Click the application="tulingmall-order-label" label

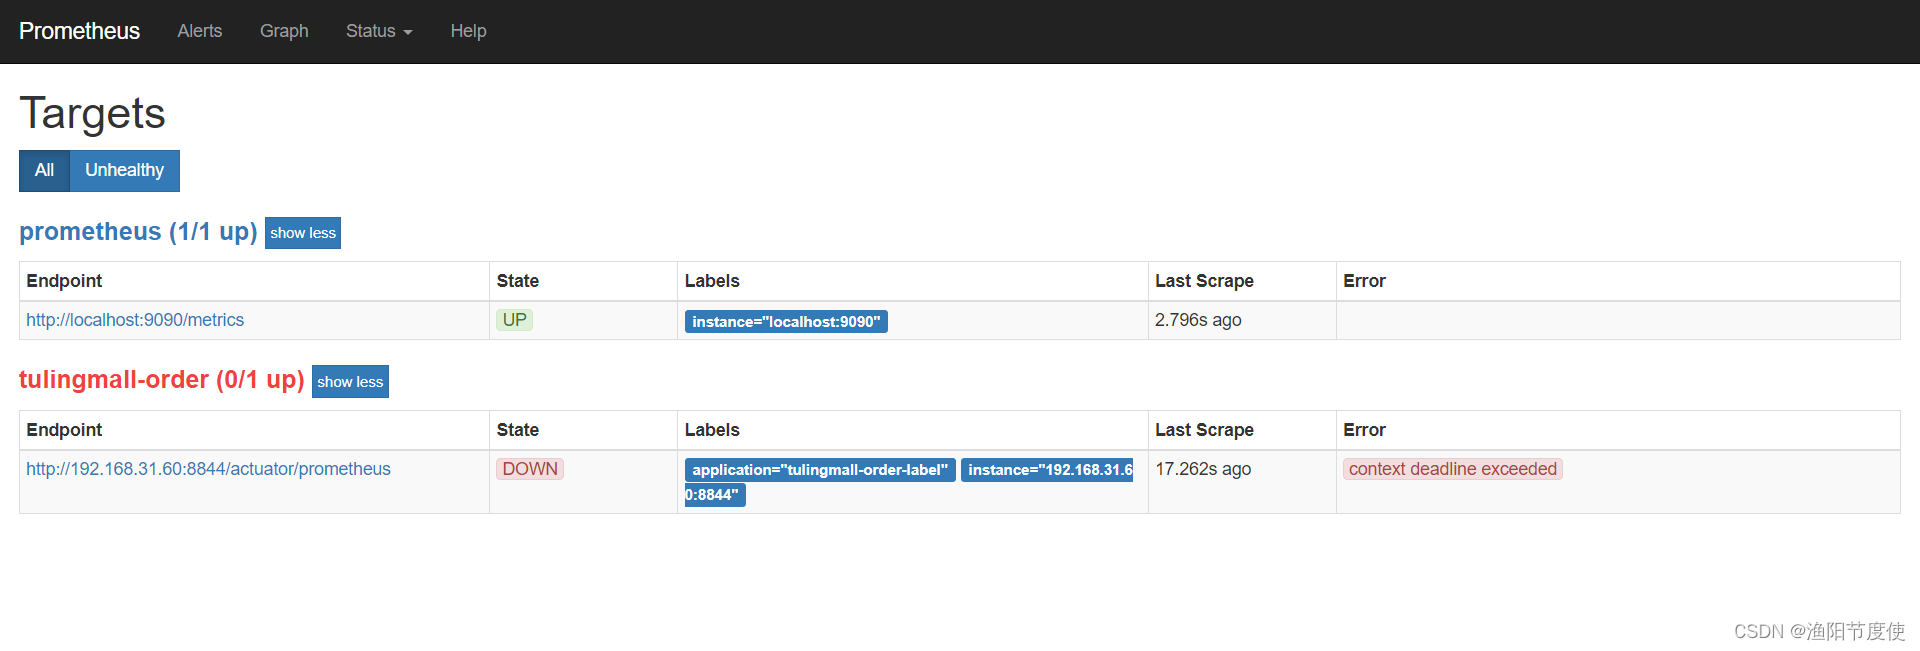tap(820, 470)
